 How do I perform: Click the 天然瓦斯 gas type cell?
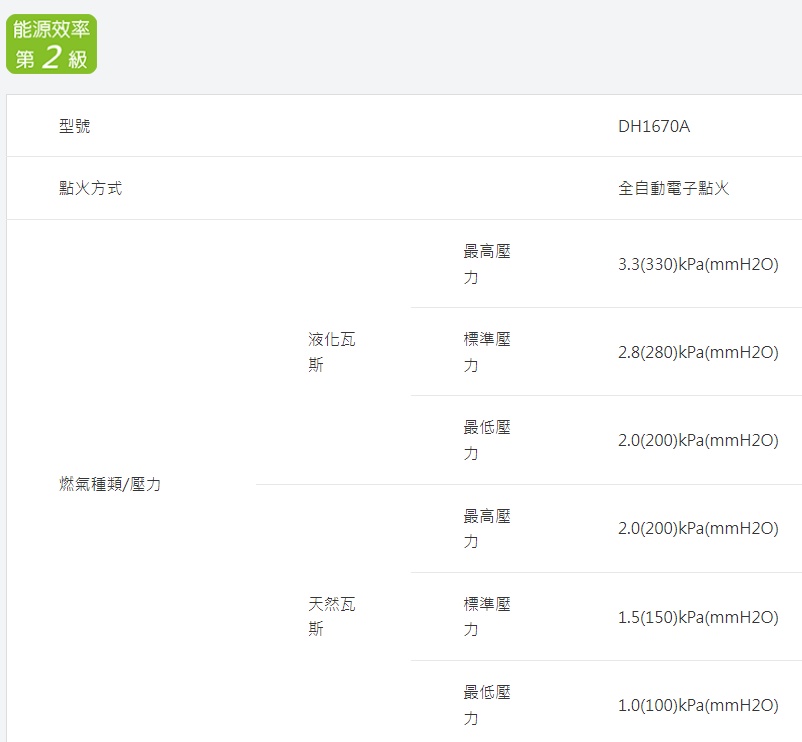[331, 617]
